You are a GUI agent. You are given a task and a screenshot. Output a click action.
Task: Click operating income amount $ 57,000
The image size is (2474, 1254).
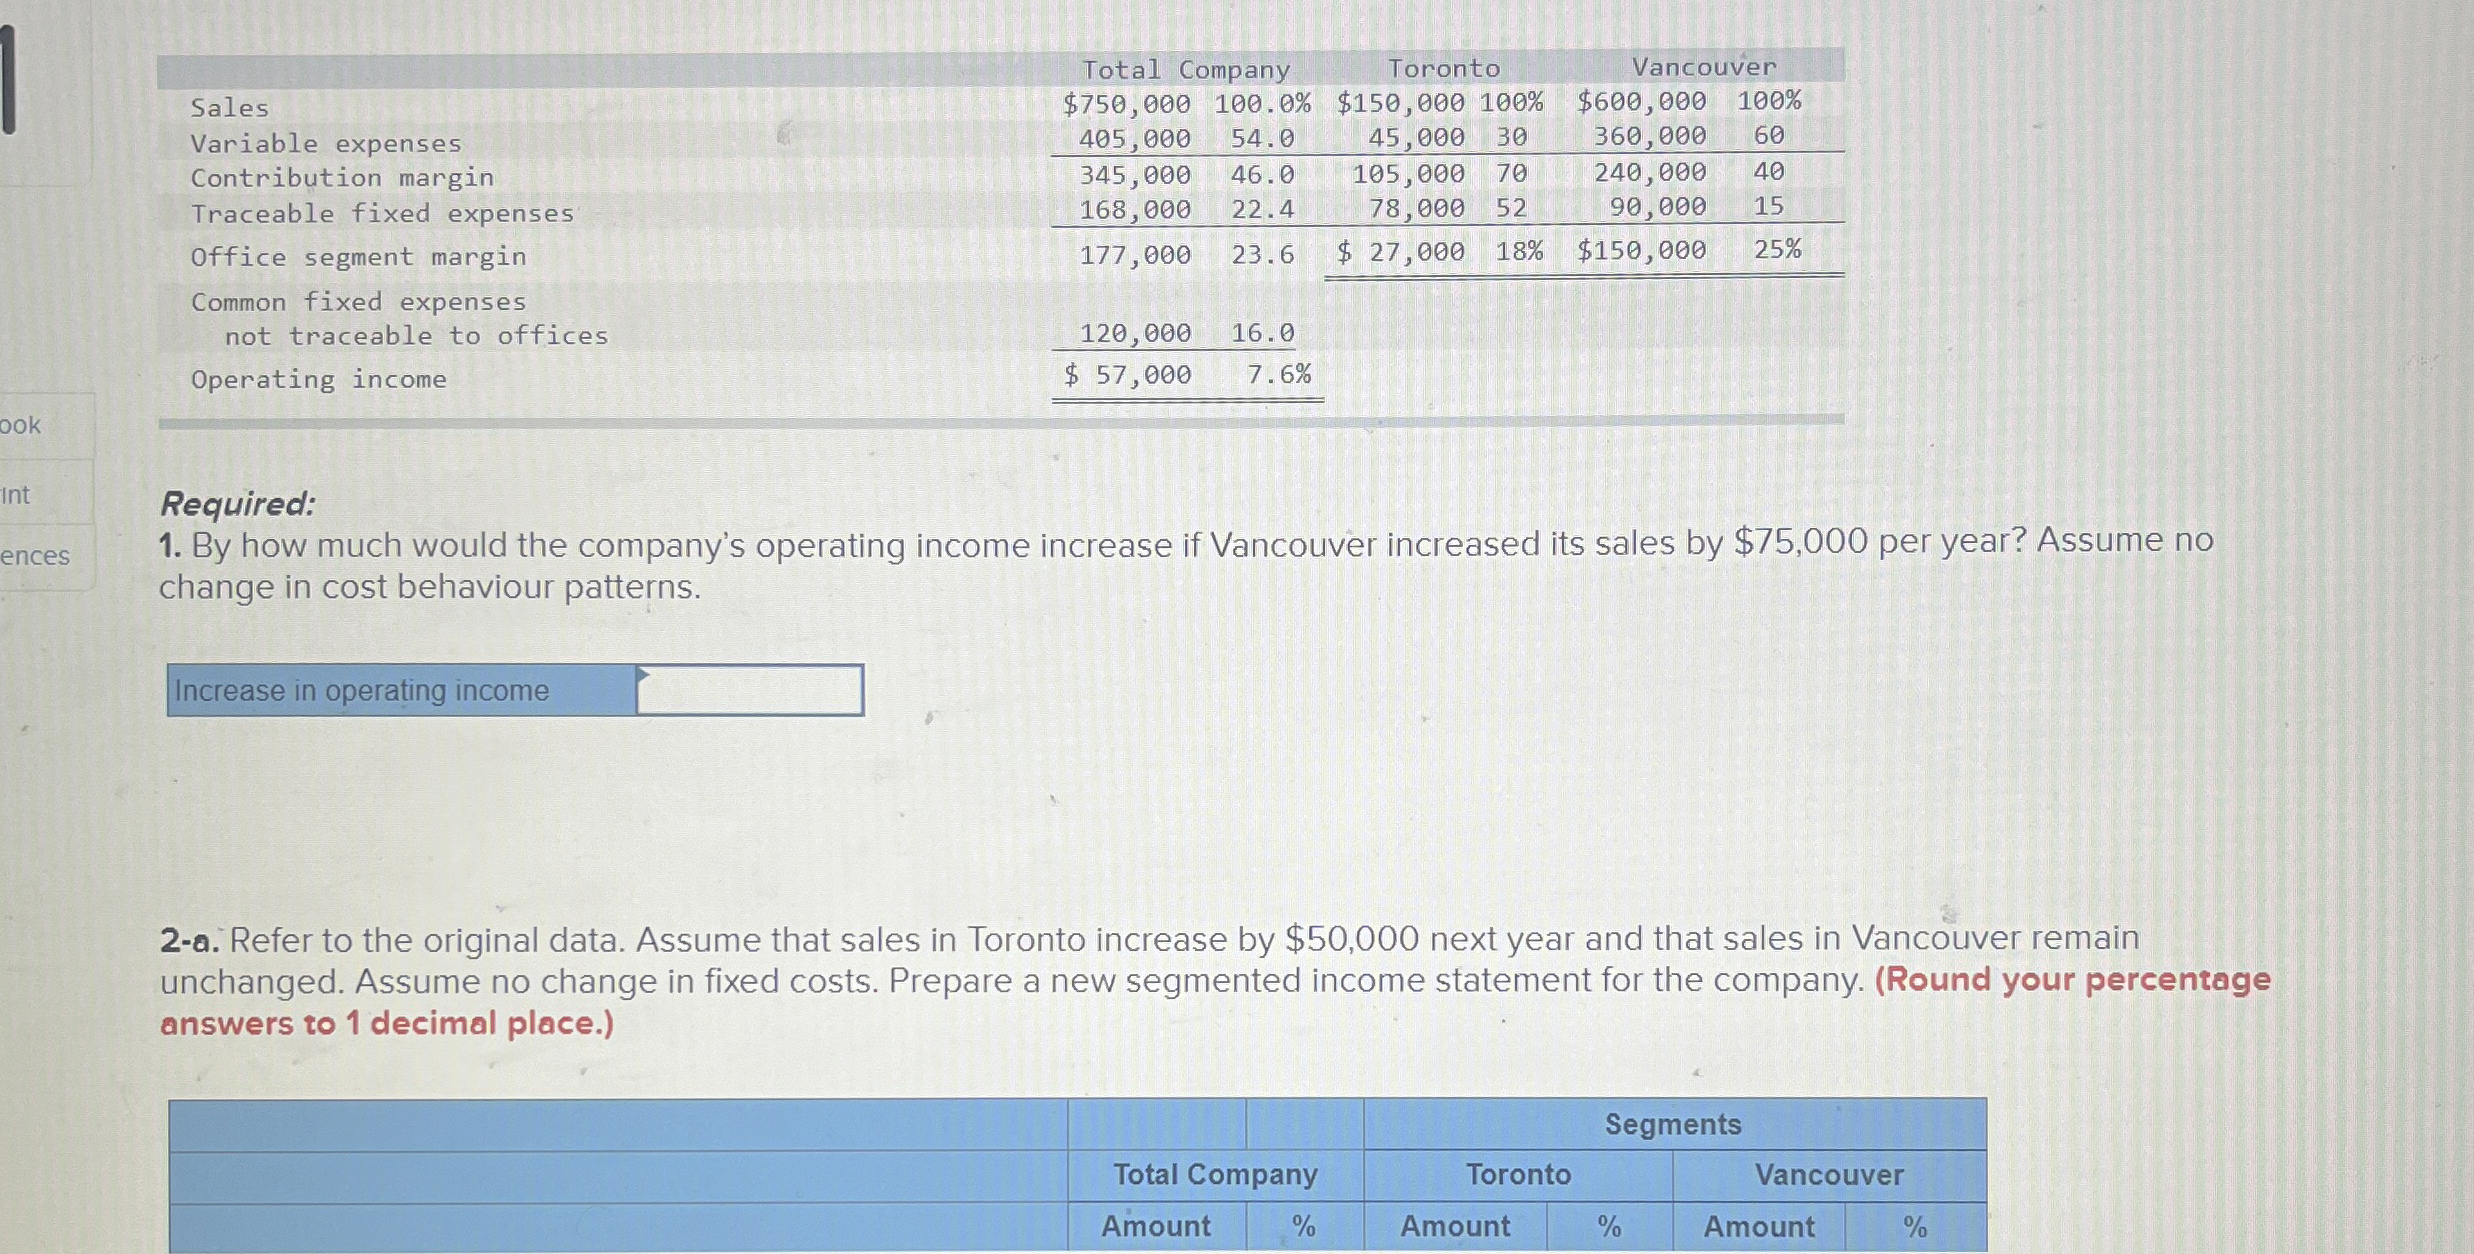[1127, 375]
